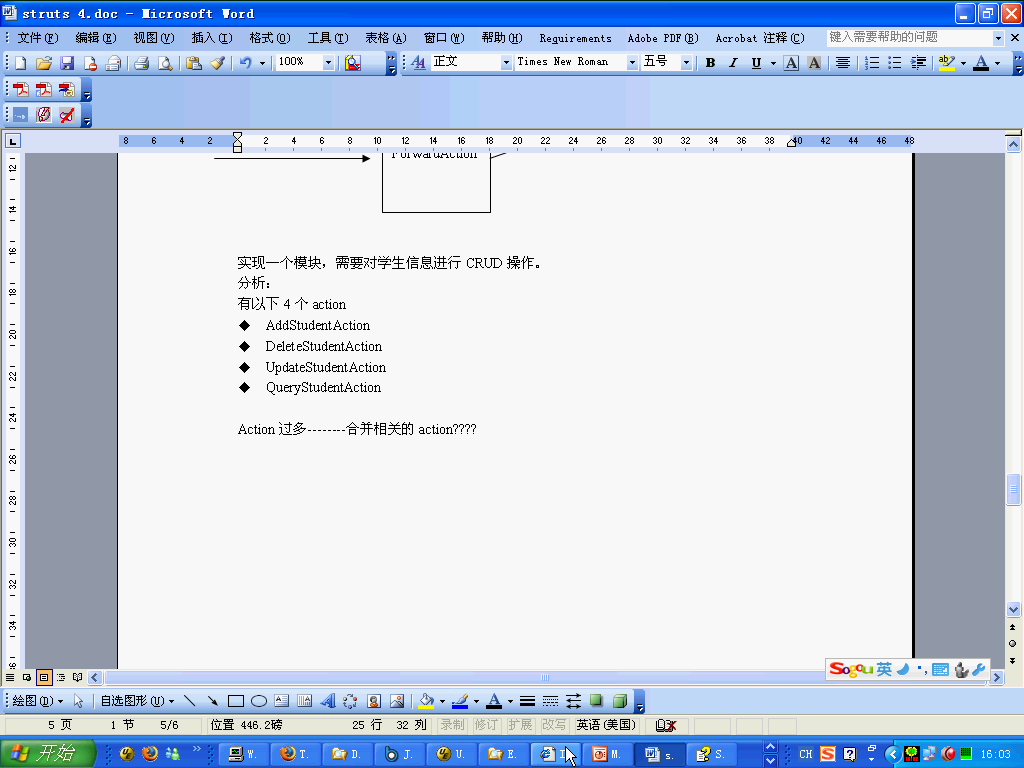Open the 文件 File menu
1024x768 pixels.
pos(38,38)
